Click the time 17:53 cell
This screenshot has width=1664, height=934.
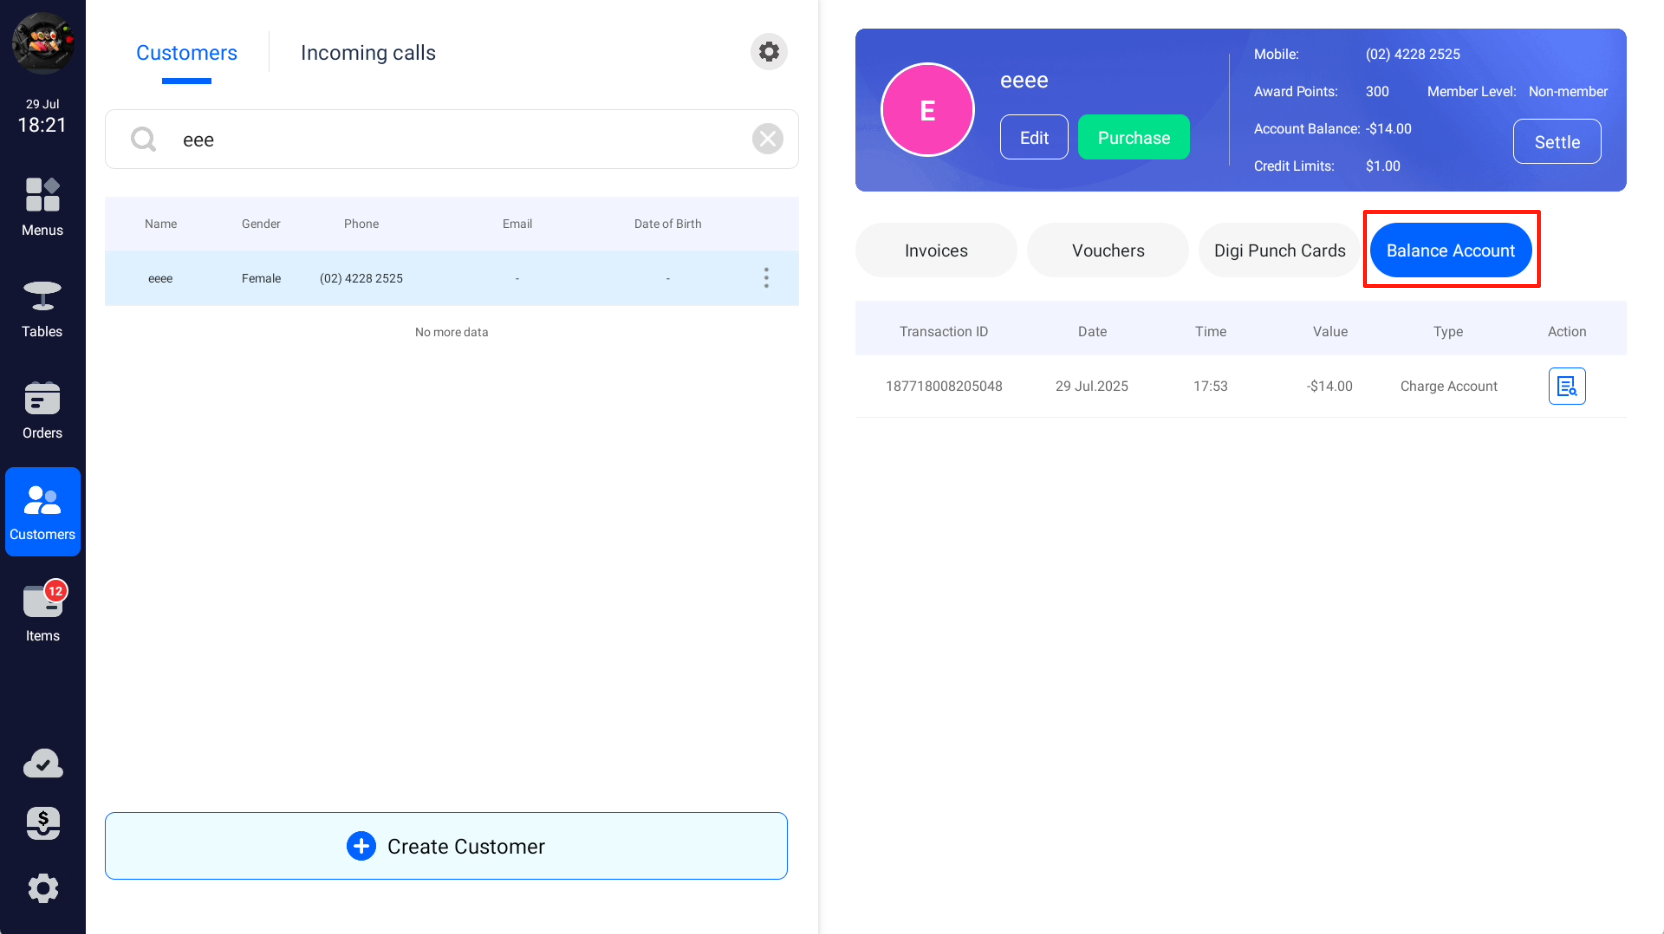pyautogui.click(x=1210, y=386)
